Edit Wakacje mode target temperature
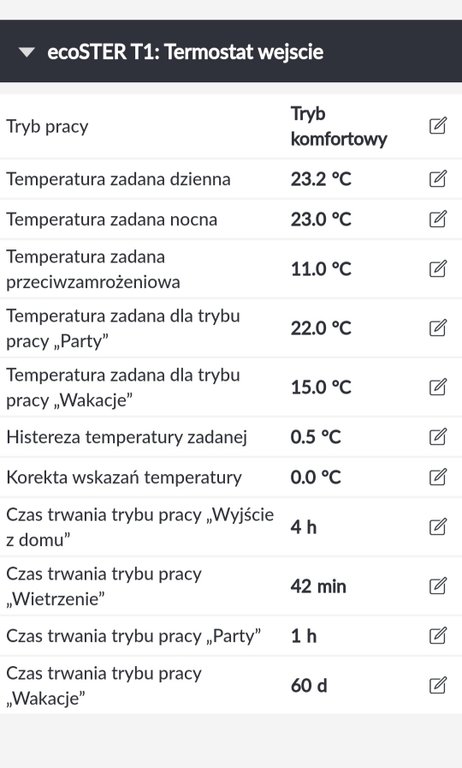 [438, 387]
